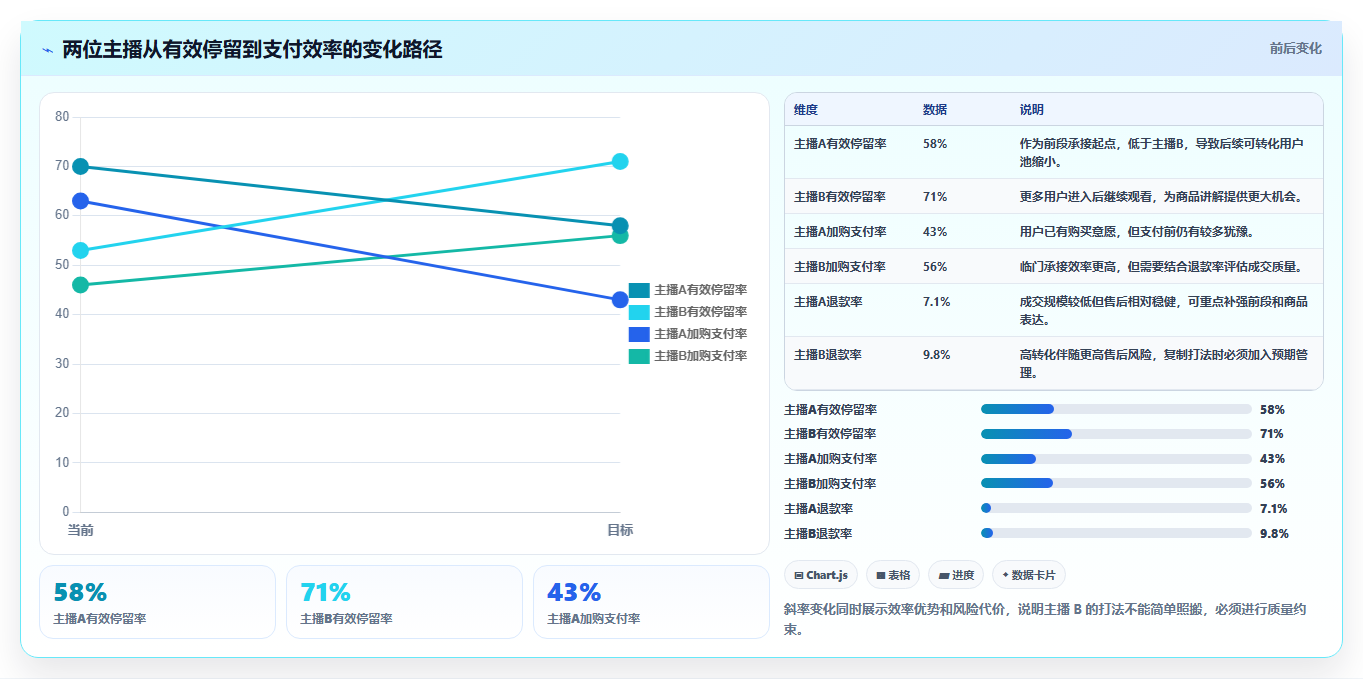1363x679 pixels.
Task: Click the 目标 x-axis label
Action: coord(620,530)
